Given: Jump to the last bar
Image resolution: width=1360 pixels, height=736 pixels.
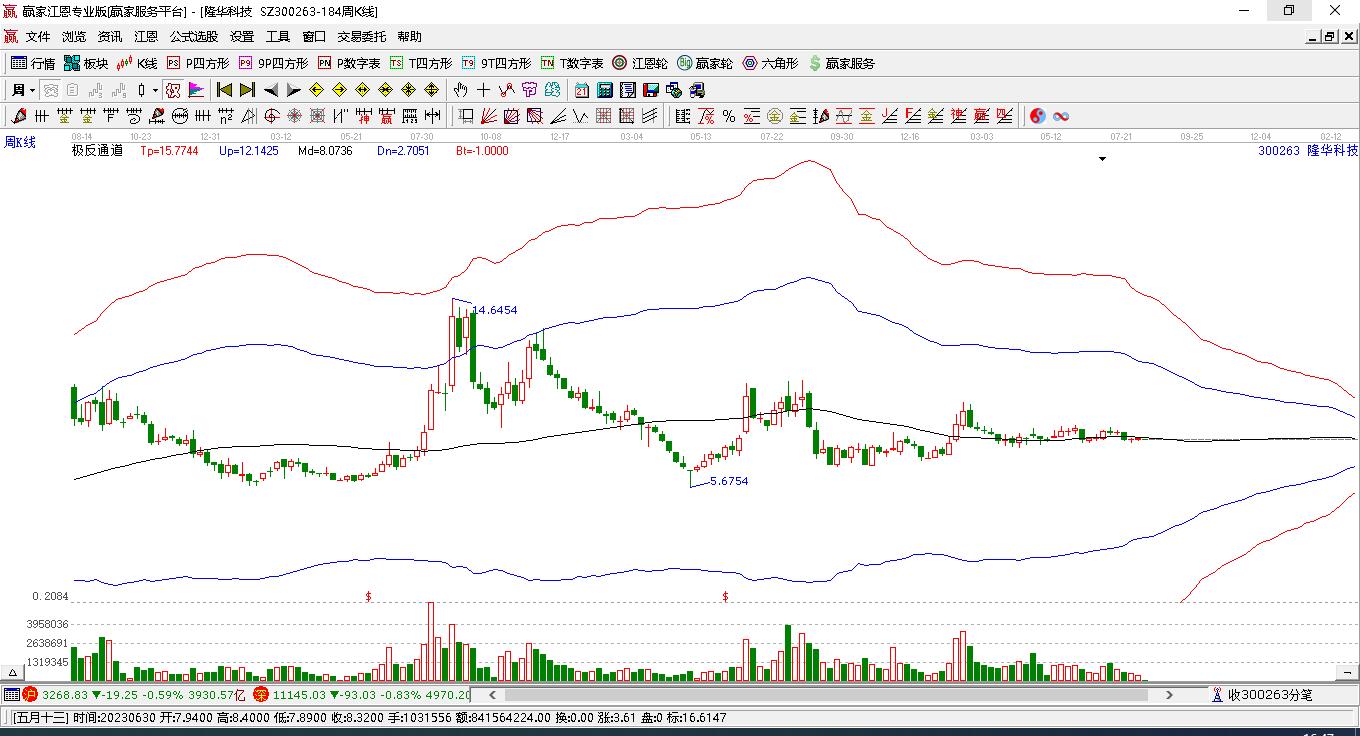Looking at the screenshot, I should (247, 90).
